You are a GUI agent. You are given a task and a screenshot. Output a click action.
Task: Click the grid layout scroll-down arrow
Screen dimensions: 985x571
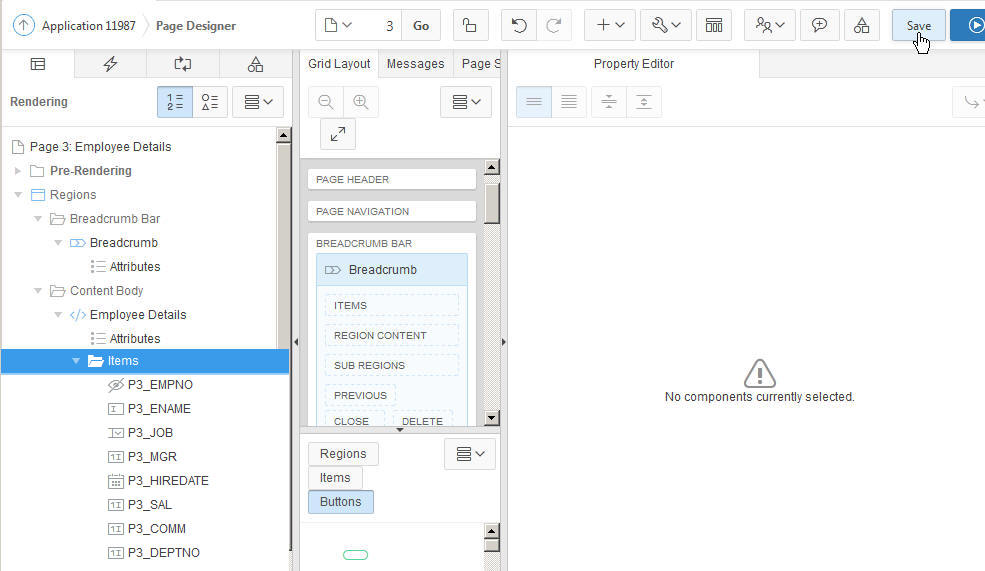(x=492, y=418)
